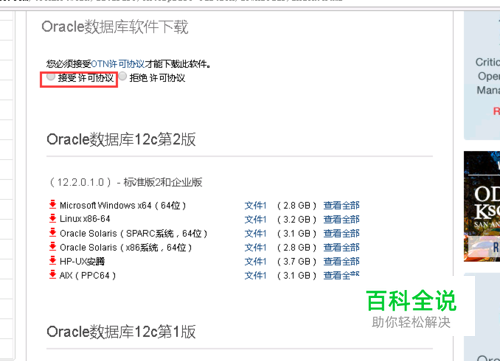Open the OTN许可协议 license link
Image resolution: width=500 pixels, height=361 pixels.
[117, 64]
